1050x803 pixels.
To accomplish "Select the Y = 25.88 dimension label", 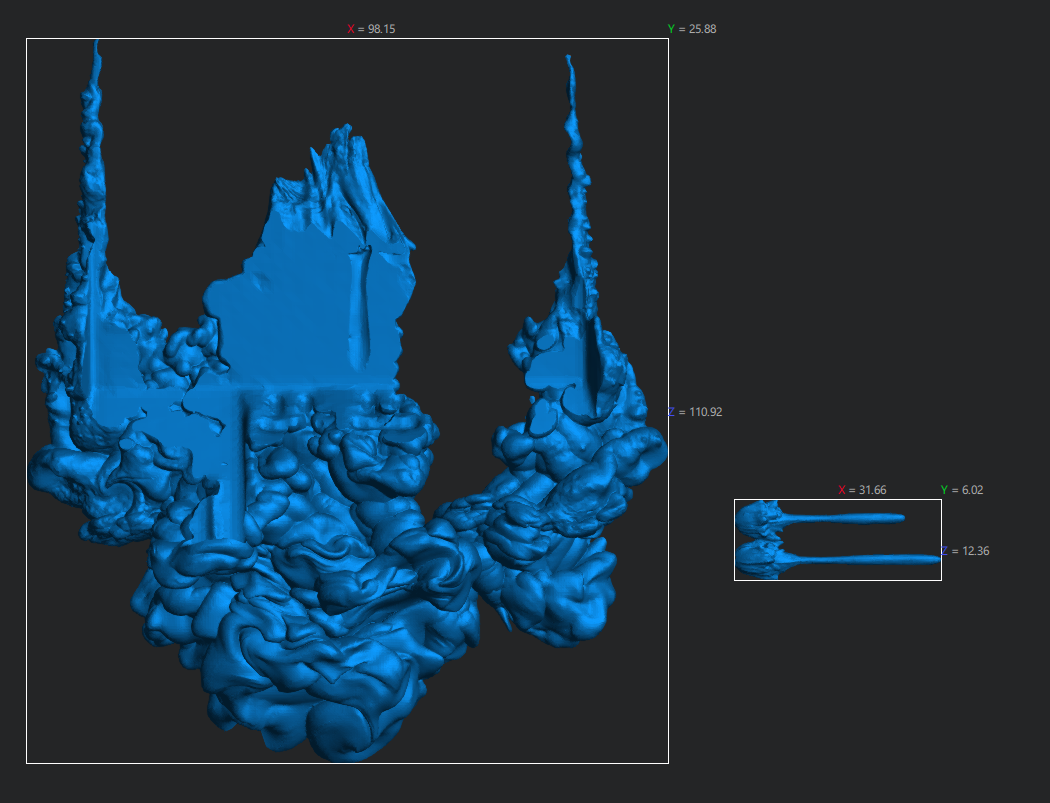I will 692,29.
